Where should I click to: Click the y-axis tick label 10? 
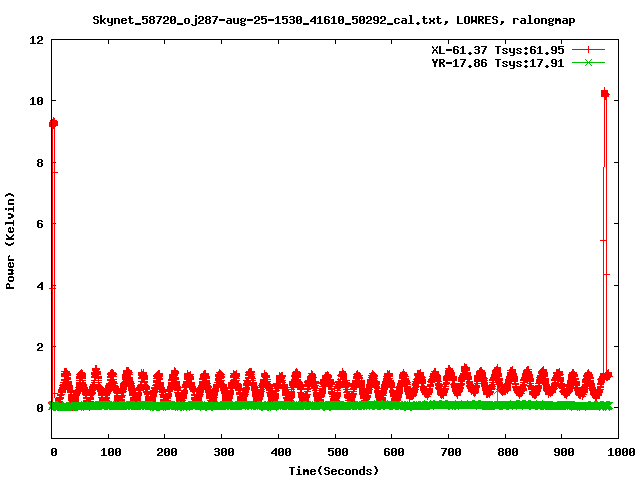point(36,101)
